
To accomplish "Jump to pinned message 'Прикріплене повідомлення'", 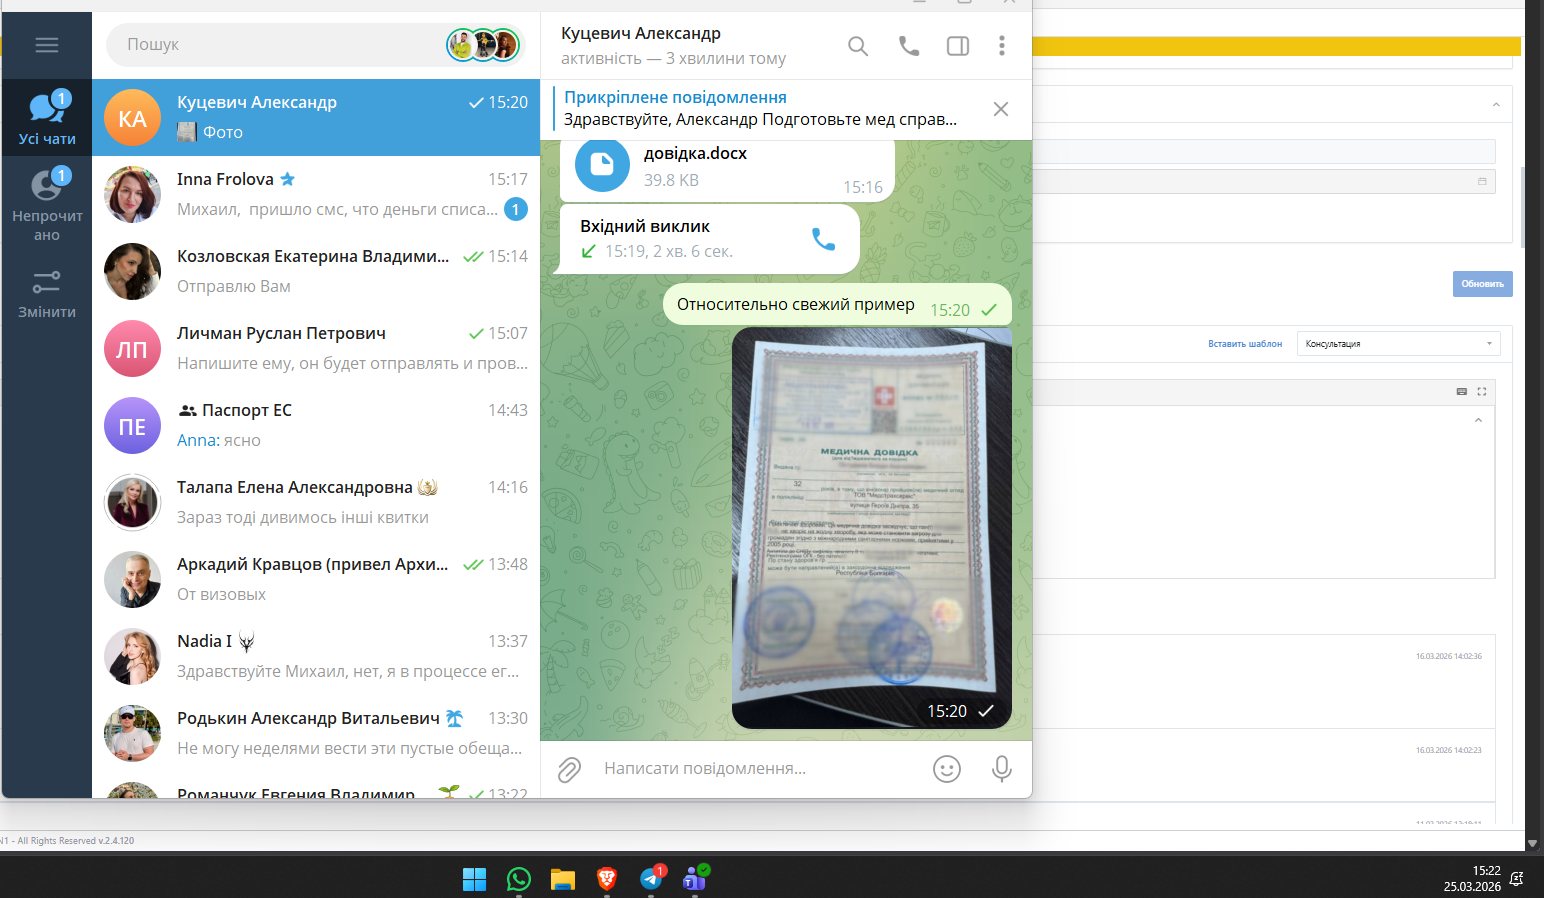I will point(760,108).
